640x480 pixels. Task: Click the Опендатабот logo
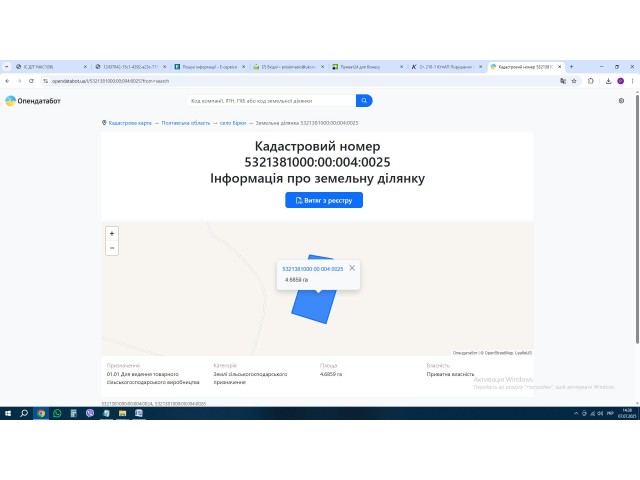33,101
